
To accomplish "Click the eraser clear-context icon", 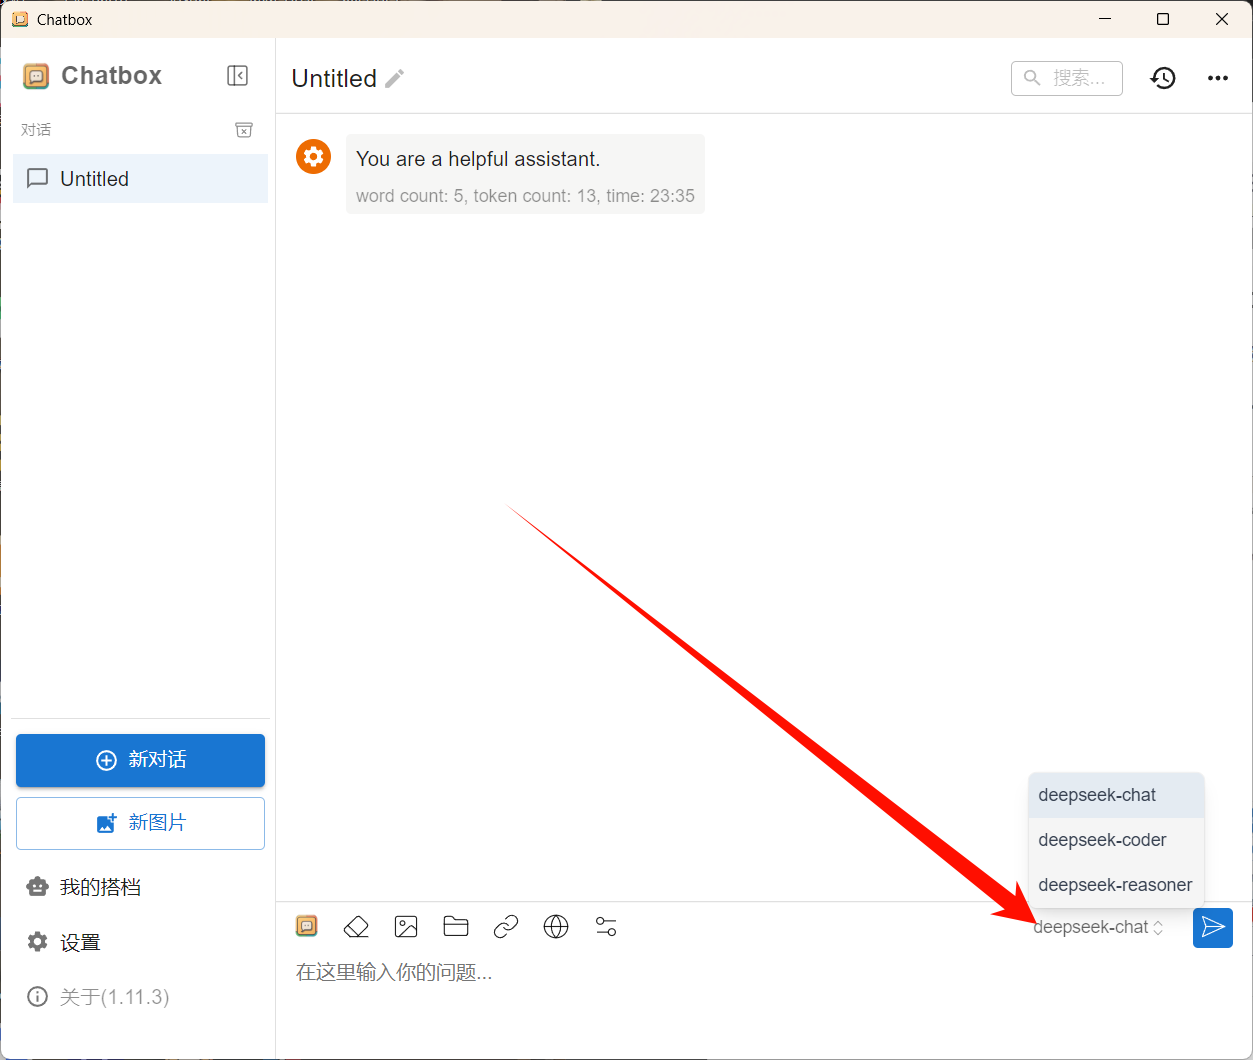I will coord(356,927).
